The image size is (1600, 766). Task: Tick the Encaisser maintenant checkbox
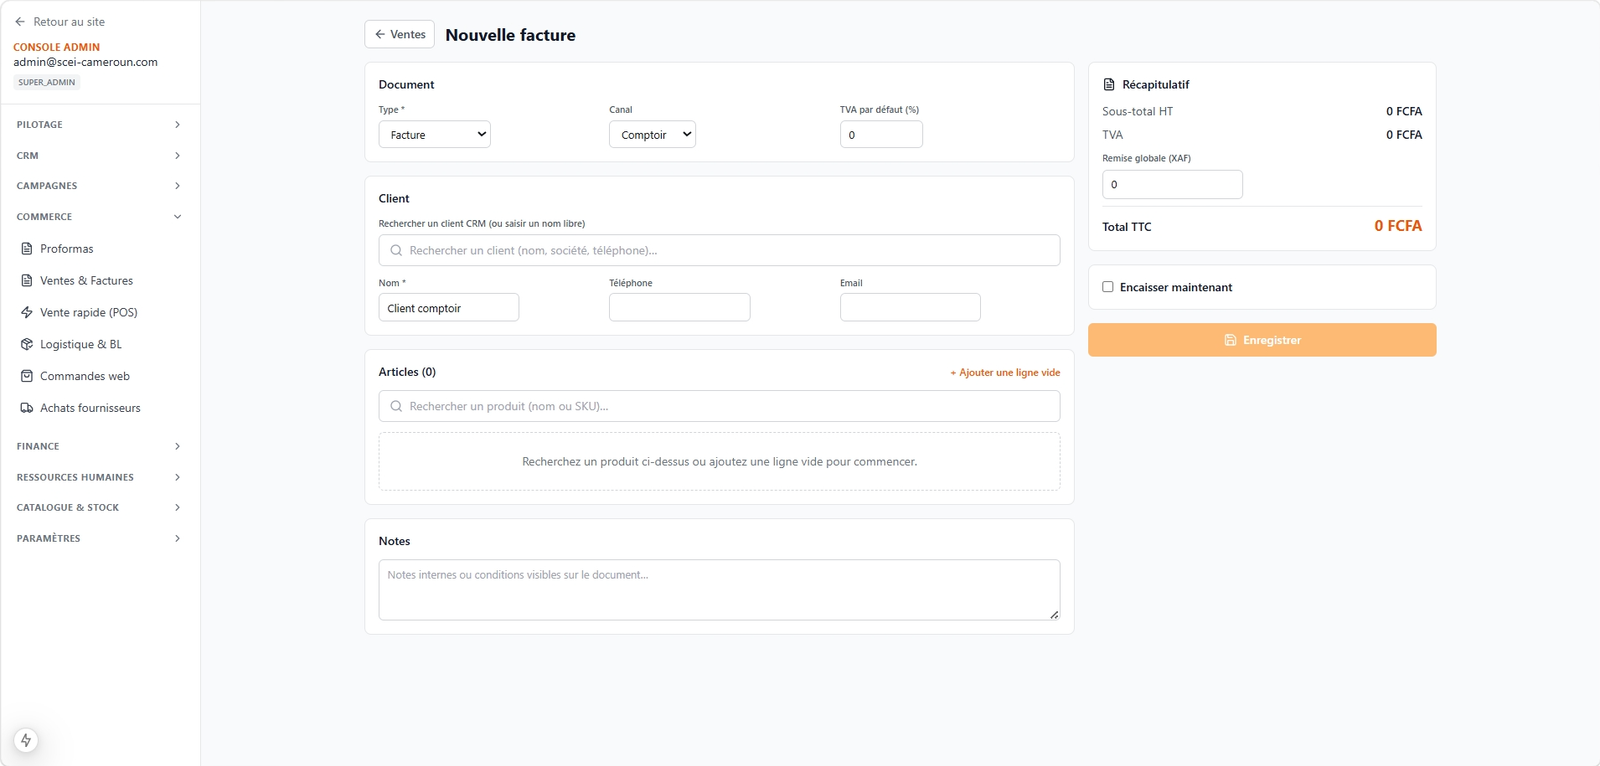pyautogui.click(x=1108, y=287)
